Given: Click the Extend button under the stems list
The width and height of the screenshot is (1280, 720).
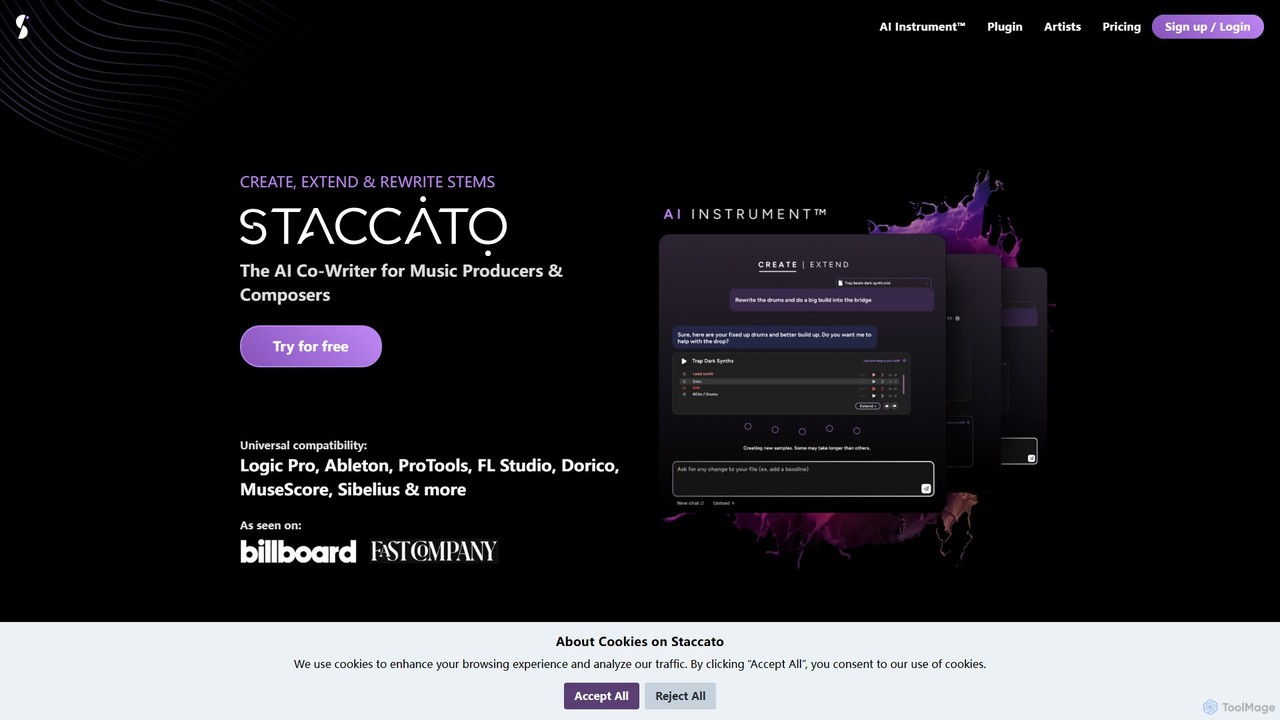Looking at the screenshot, I should [x=867, y=406].
